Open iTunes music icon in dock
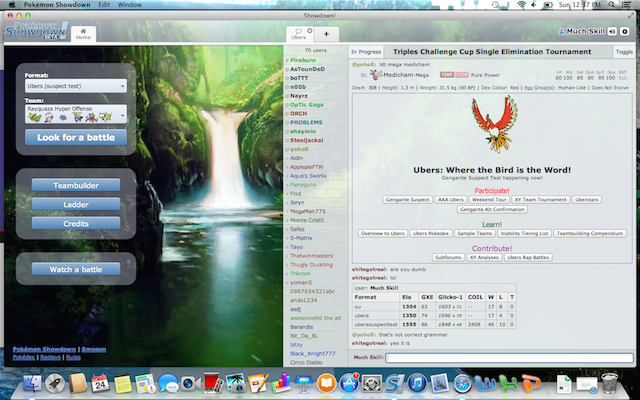640x400 pixels. click(x=417, y=383)
